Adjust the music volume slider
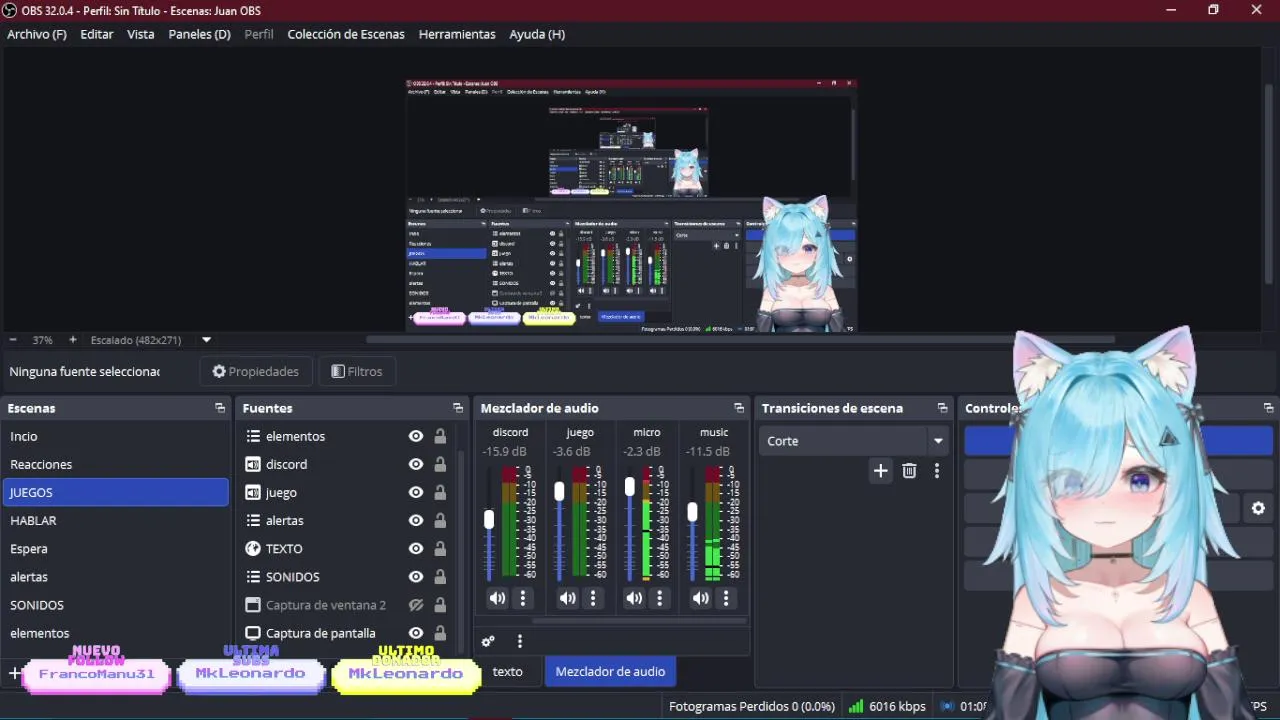The height and width of the screenshot is (720, 1280). (x=692, y=512)
